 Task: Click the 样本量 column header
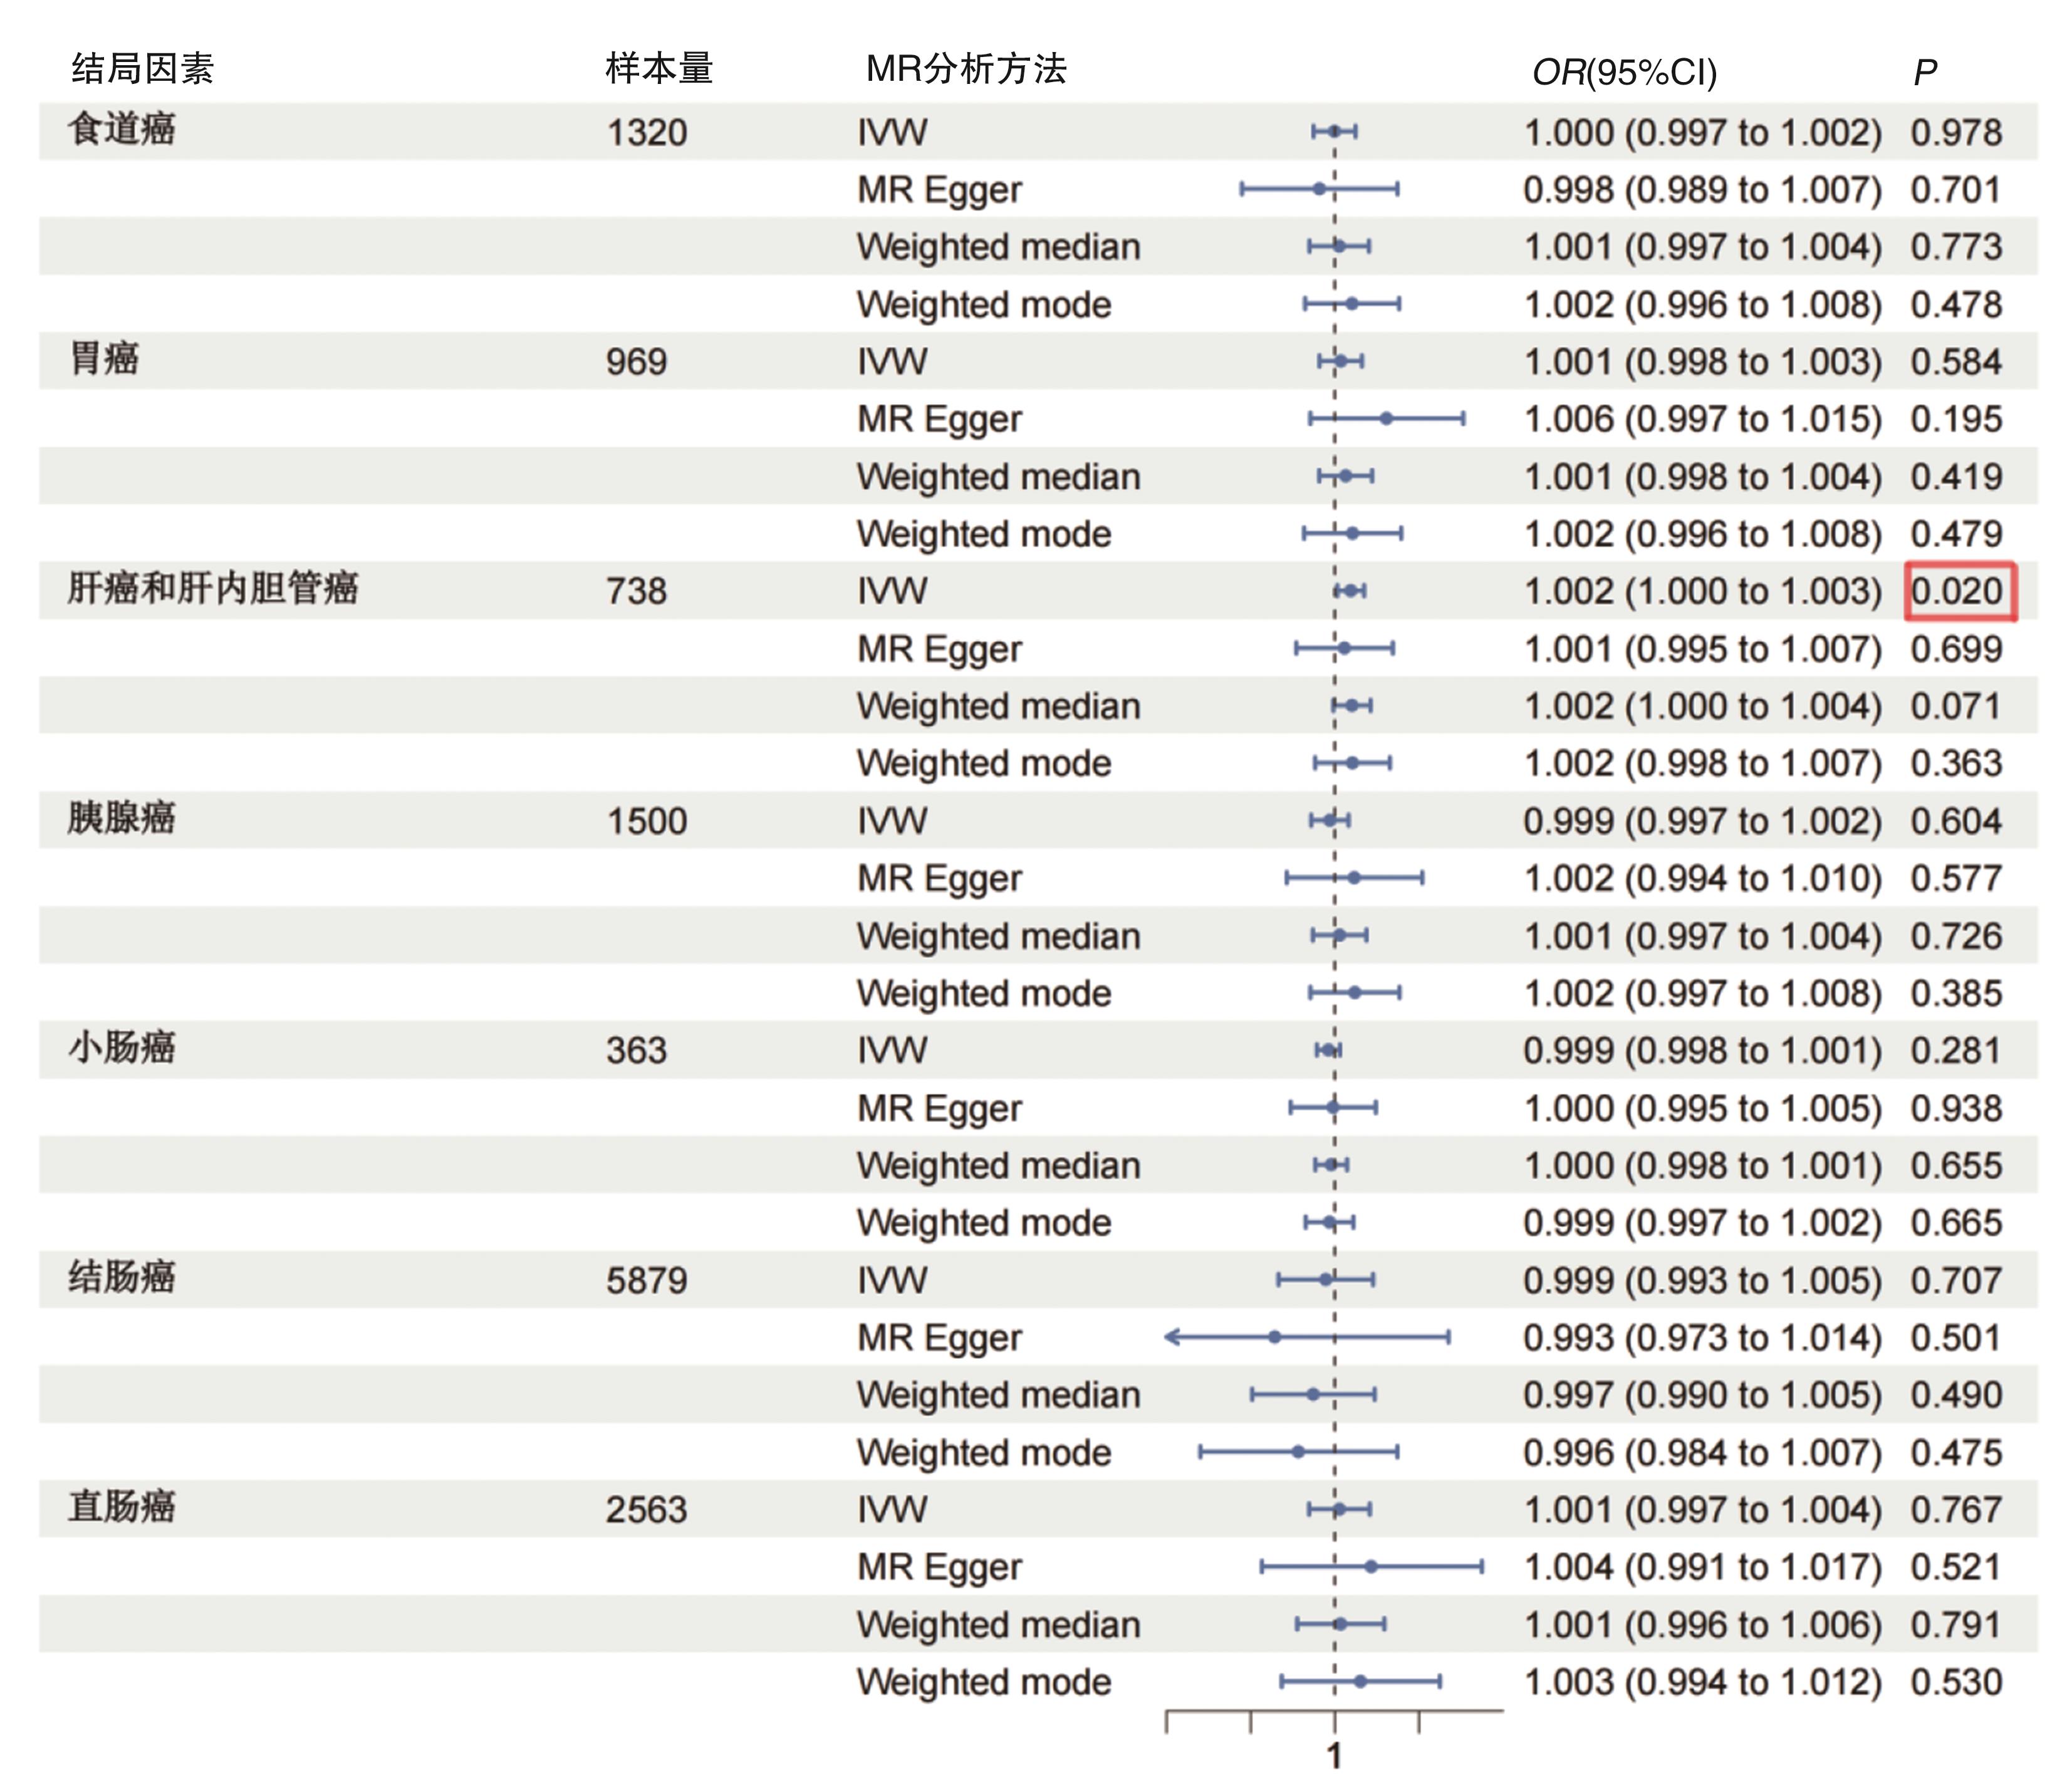click(658, 69)
